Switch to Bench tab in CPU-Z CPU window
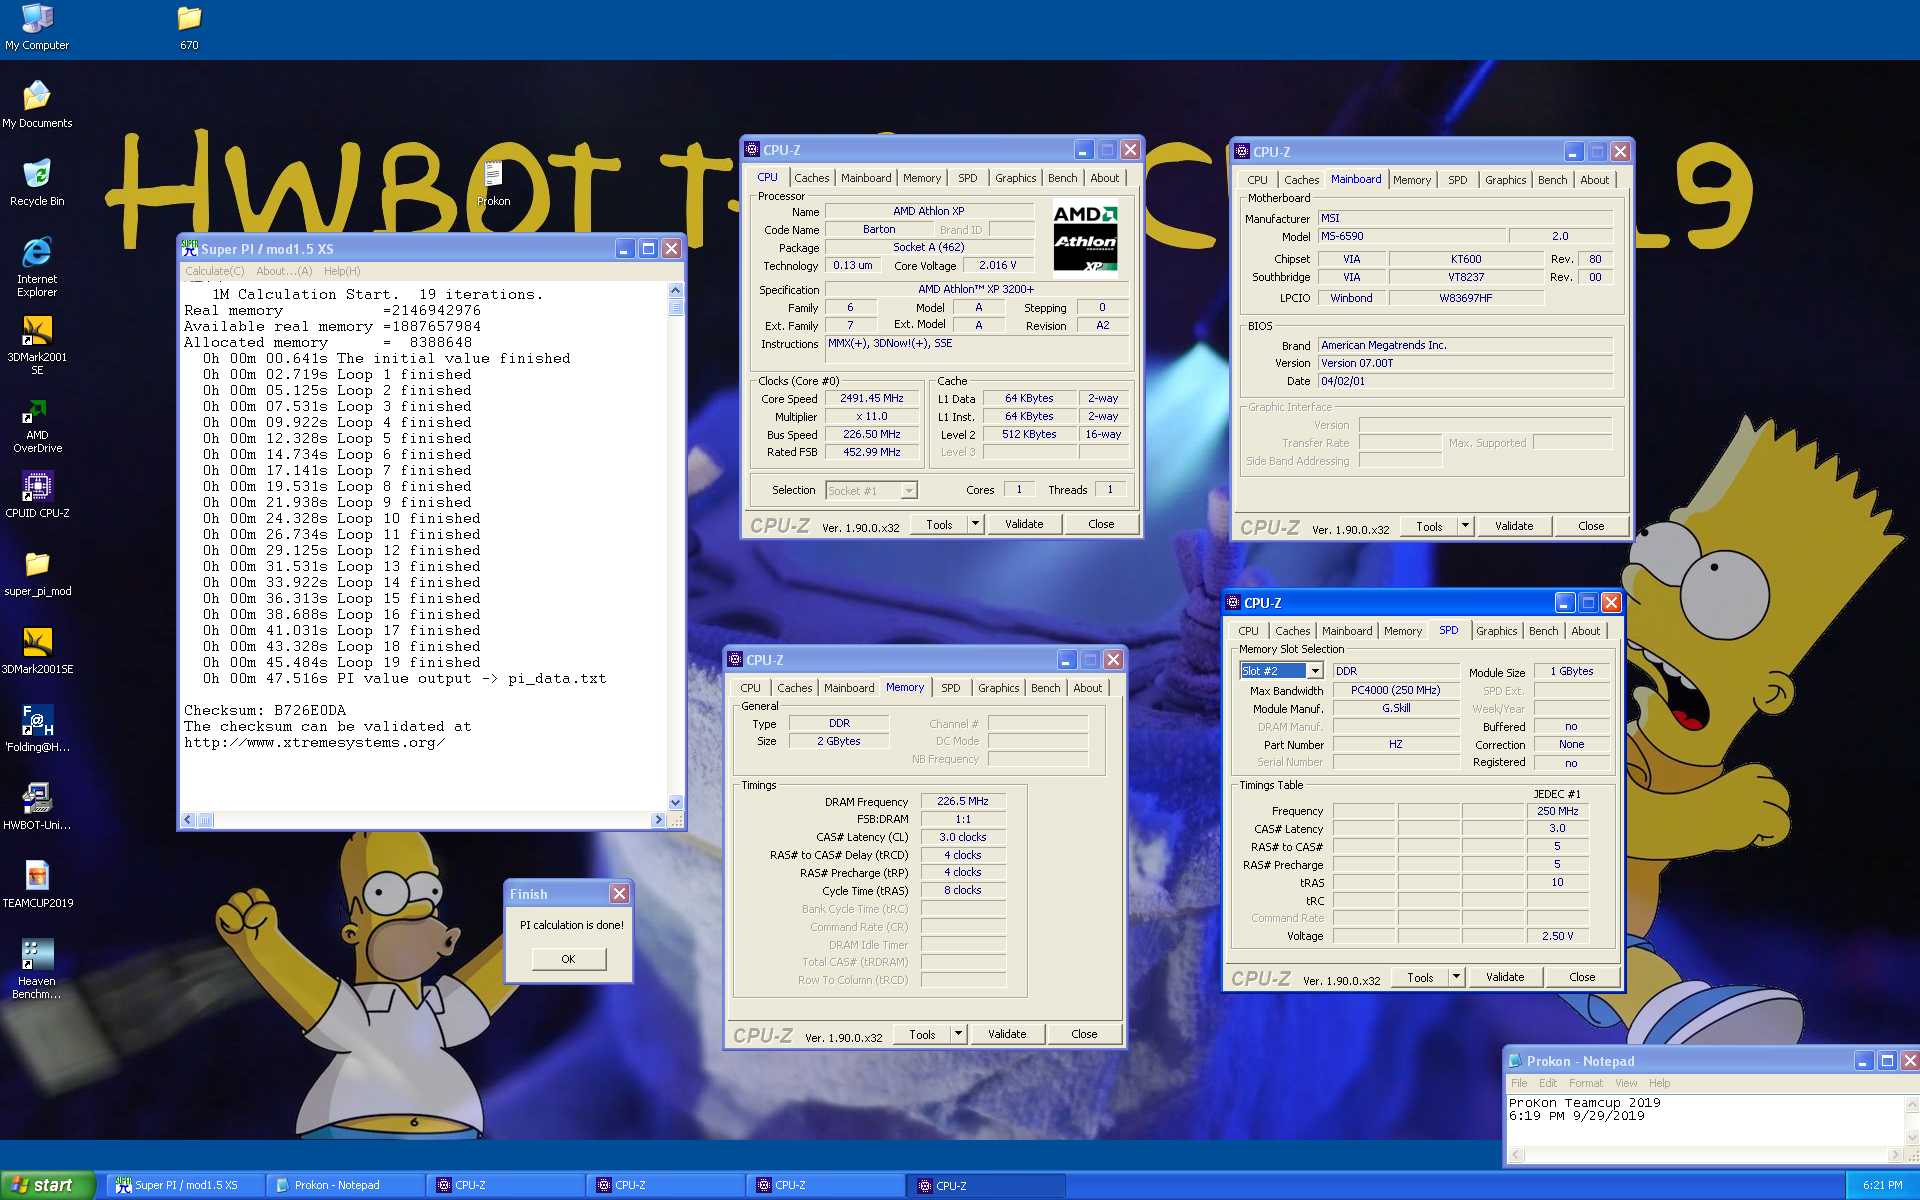Viewport: 1920px width, 1200px height. click(x=1062, y=178)
